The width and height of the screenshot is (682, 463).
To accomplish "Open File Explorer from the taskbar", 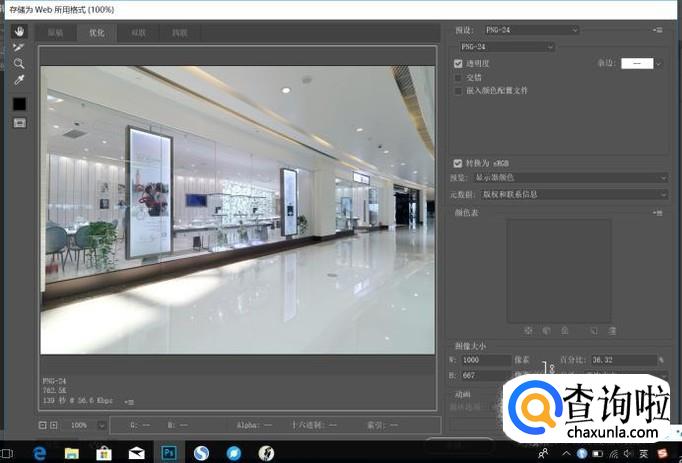I will (72, 453).
